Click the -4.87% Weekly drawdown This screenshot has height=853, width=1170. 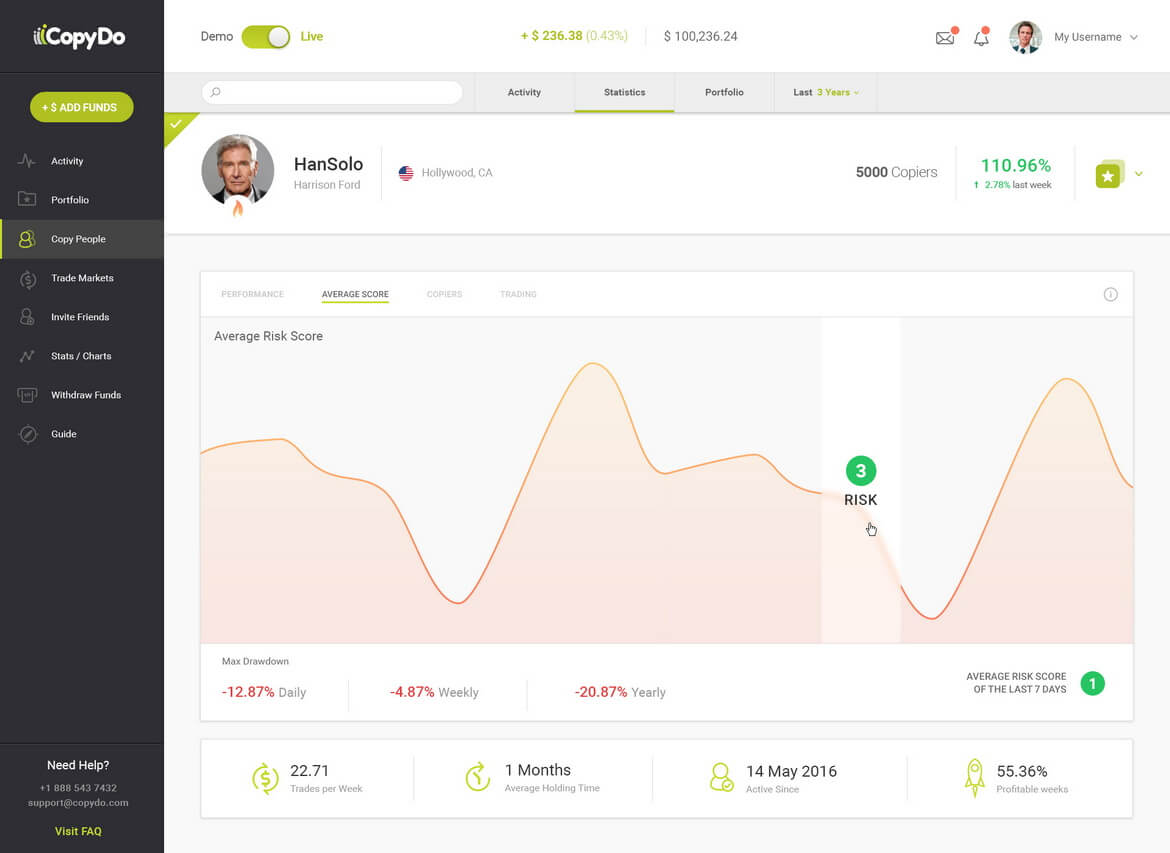434,693
